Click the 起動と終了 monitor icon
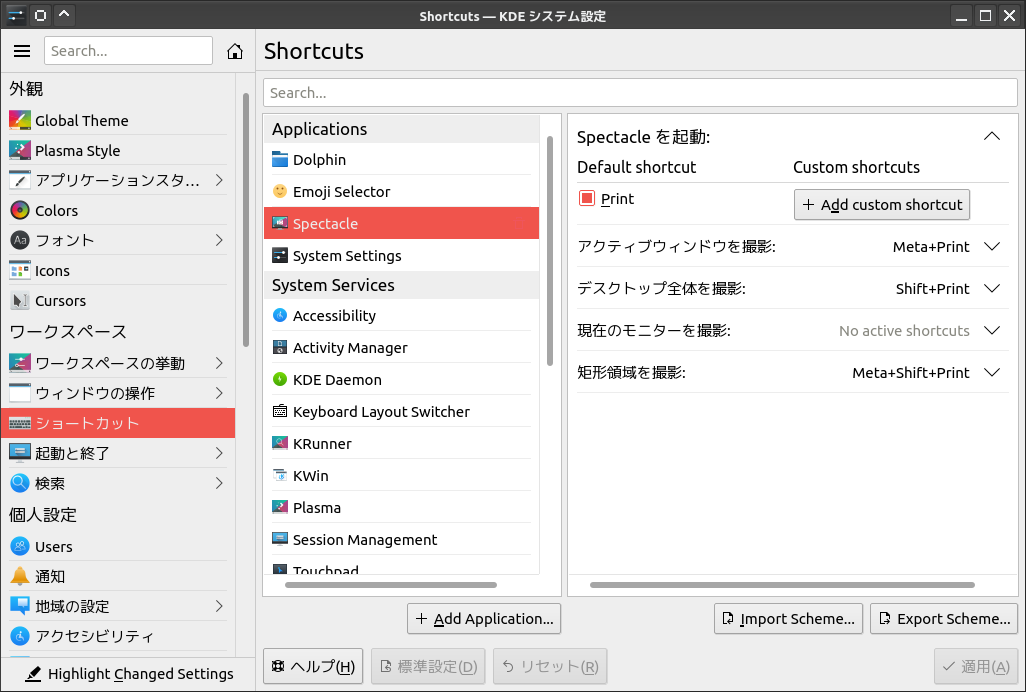The width and height of the screenshot is (1026, 692). pyautogui.click(x=20, y=453)
